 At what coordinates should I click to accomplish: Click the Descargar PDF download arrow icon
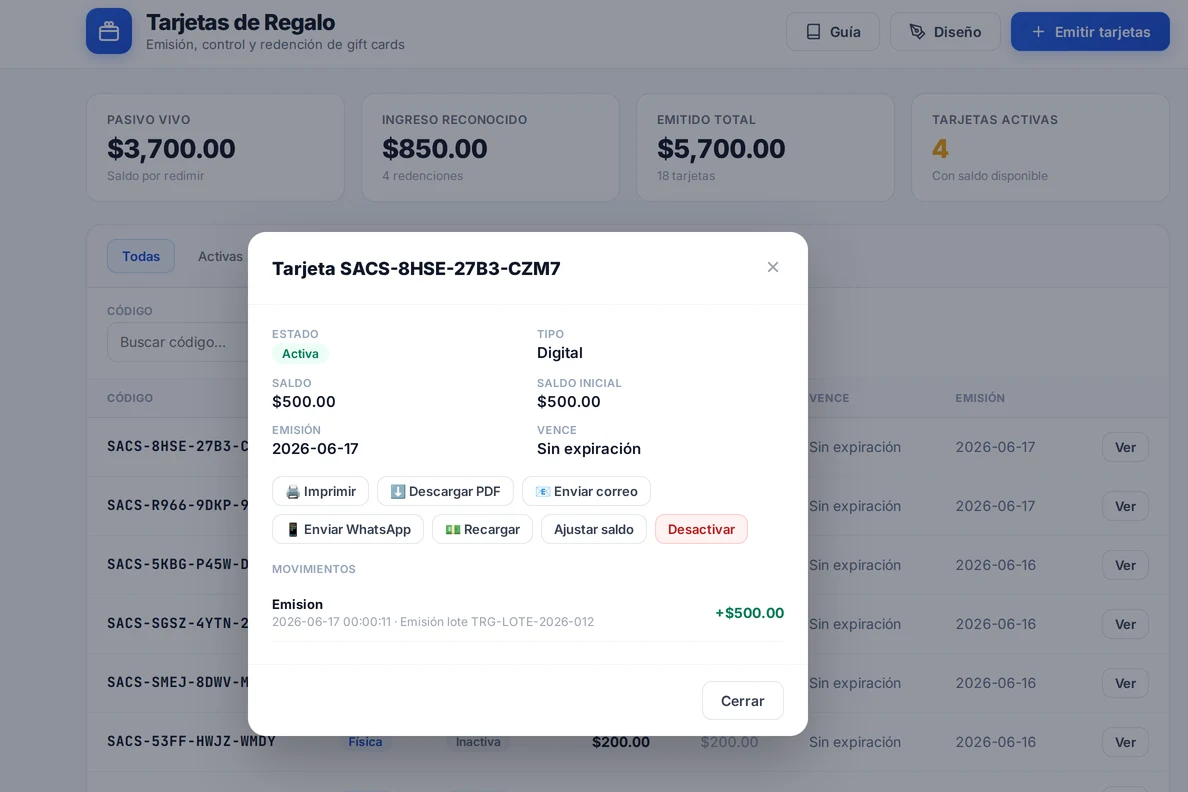(x=398, y=492)
